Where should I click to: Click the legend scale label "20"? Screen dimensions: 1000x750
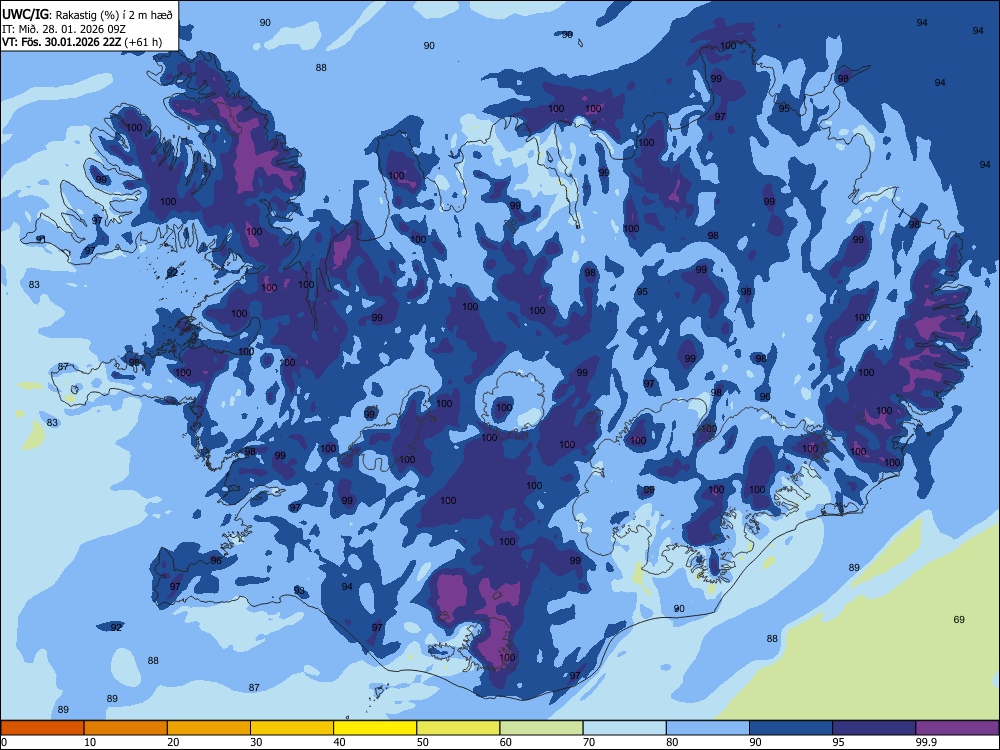click(x=173, y=742)
